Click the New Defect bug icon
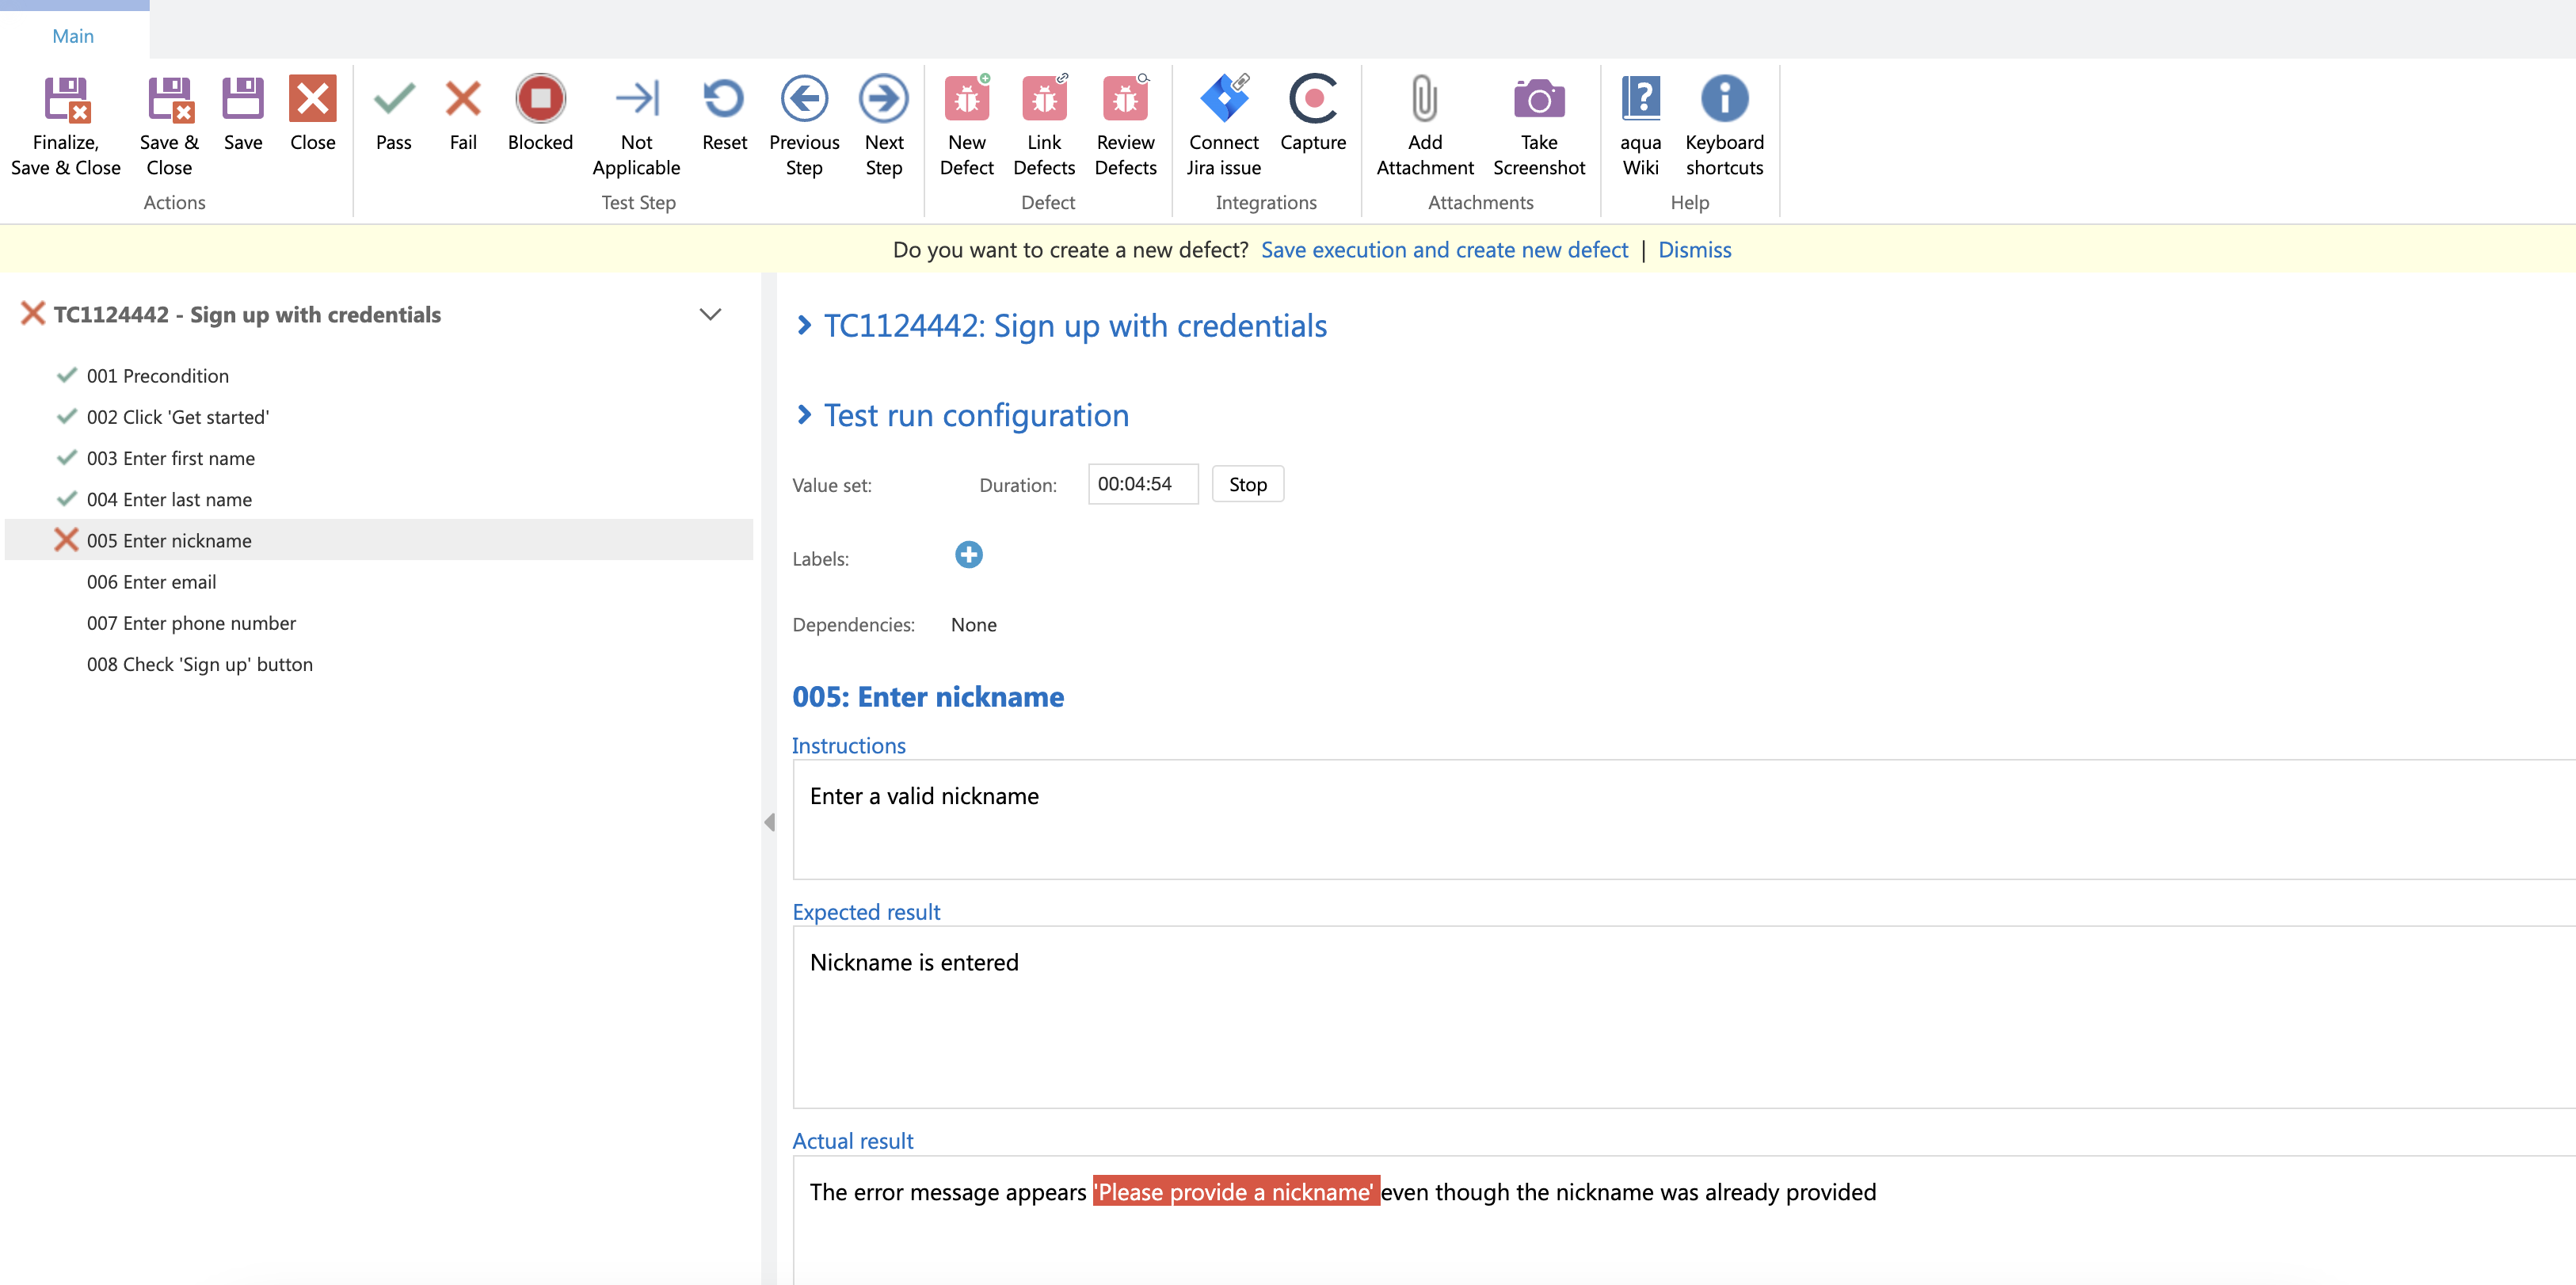 pos(966,99)
